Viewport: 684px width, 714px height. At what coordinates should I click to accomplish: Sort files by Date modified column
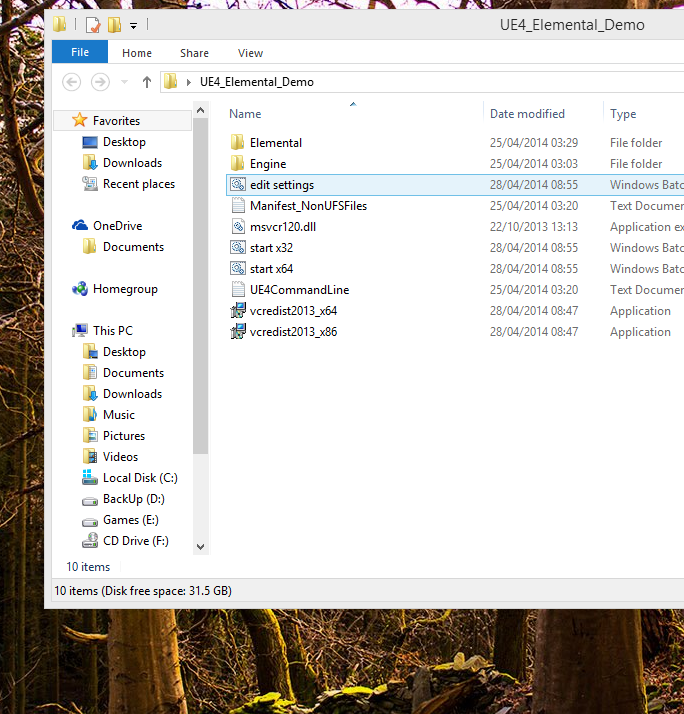tap(527, 114)
